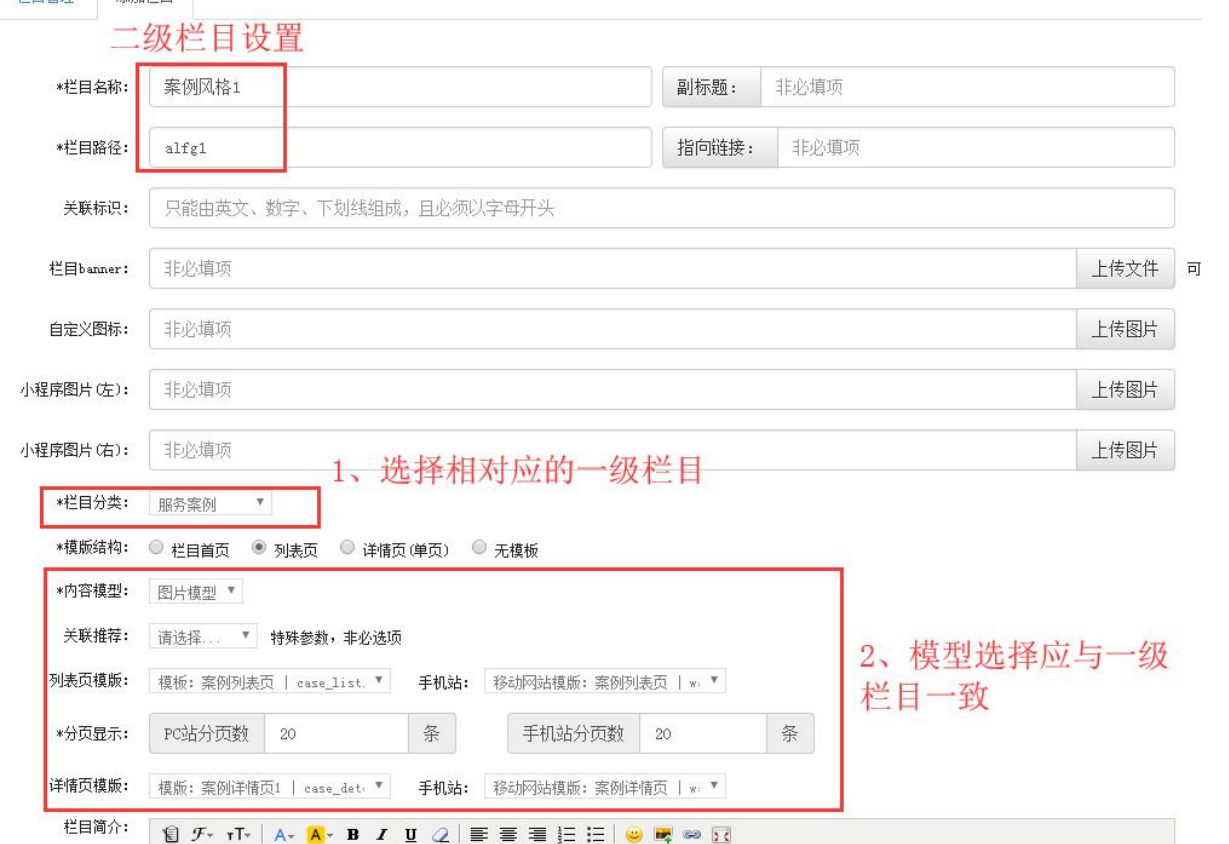The width and height of the screenshot is (1229, 844).
Task: Open the 关联推荐 请选择 dropdown
Action: (203, 636)
